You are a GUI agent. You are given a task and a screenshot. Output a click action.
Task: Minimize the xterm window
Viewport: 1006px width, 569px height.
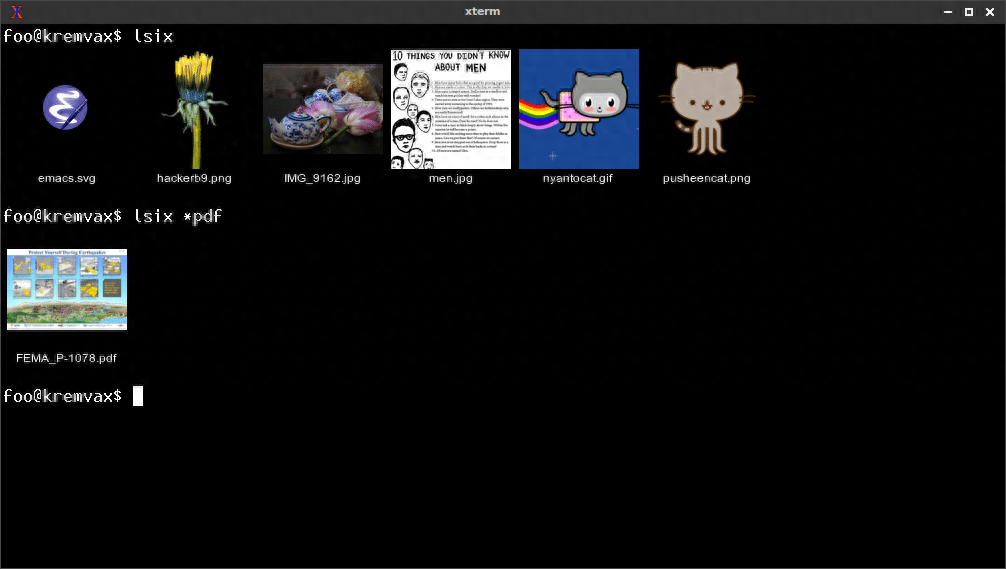coord(948,12)
